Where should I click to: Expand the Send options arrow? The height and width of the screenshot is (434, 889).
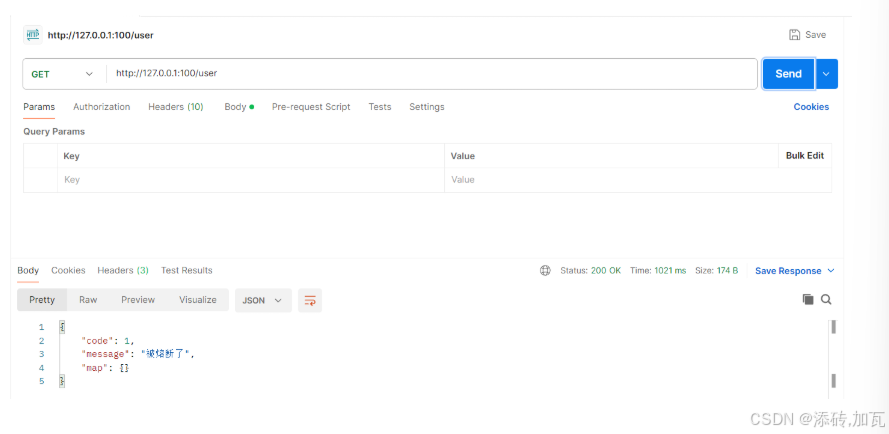(x=827, y=74)
